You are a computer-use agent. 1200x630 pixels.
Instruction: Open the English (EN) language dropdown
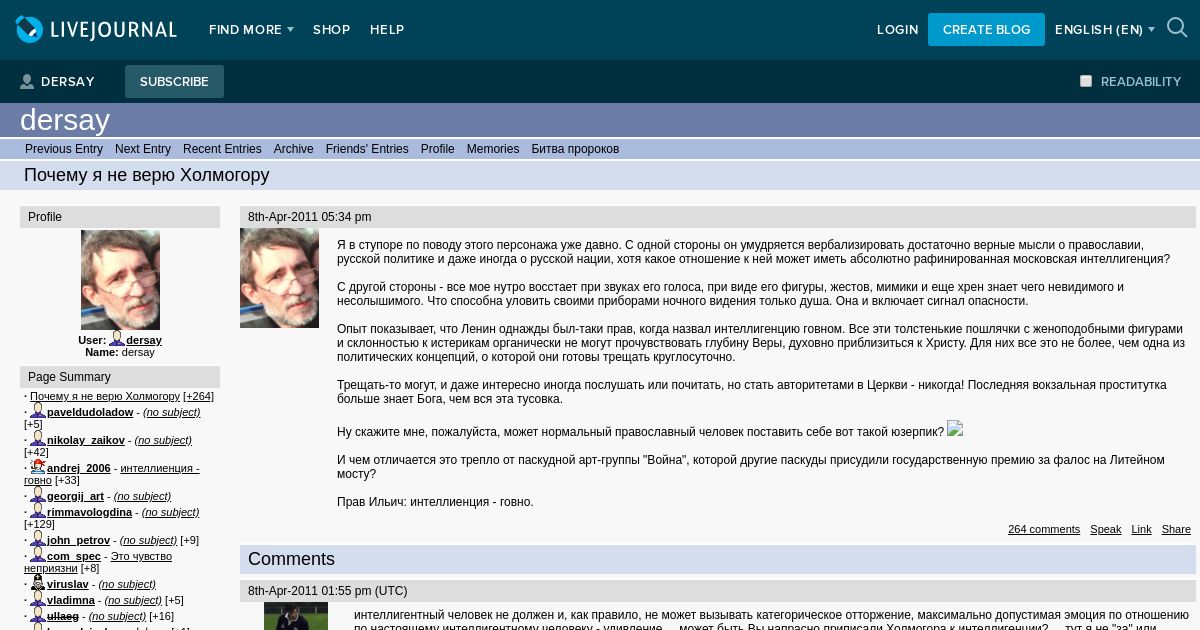click(1104, 30)
